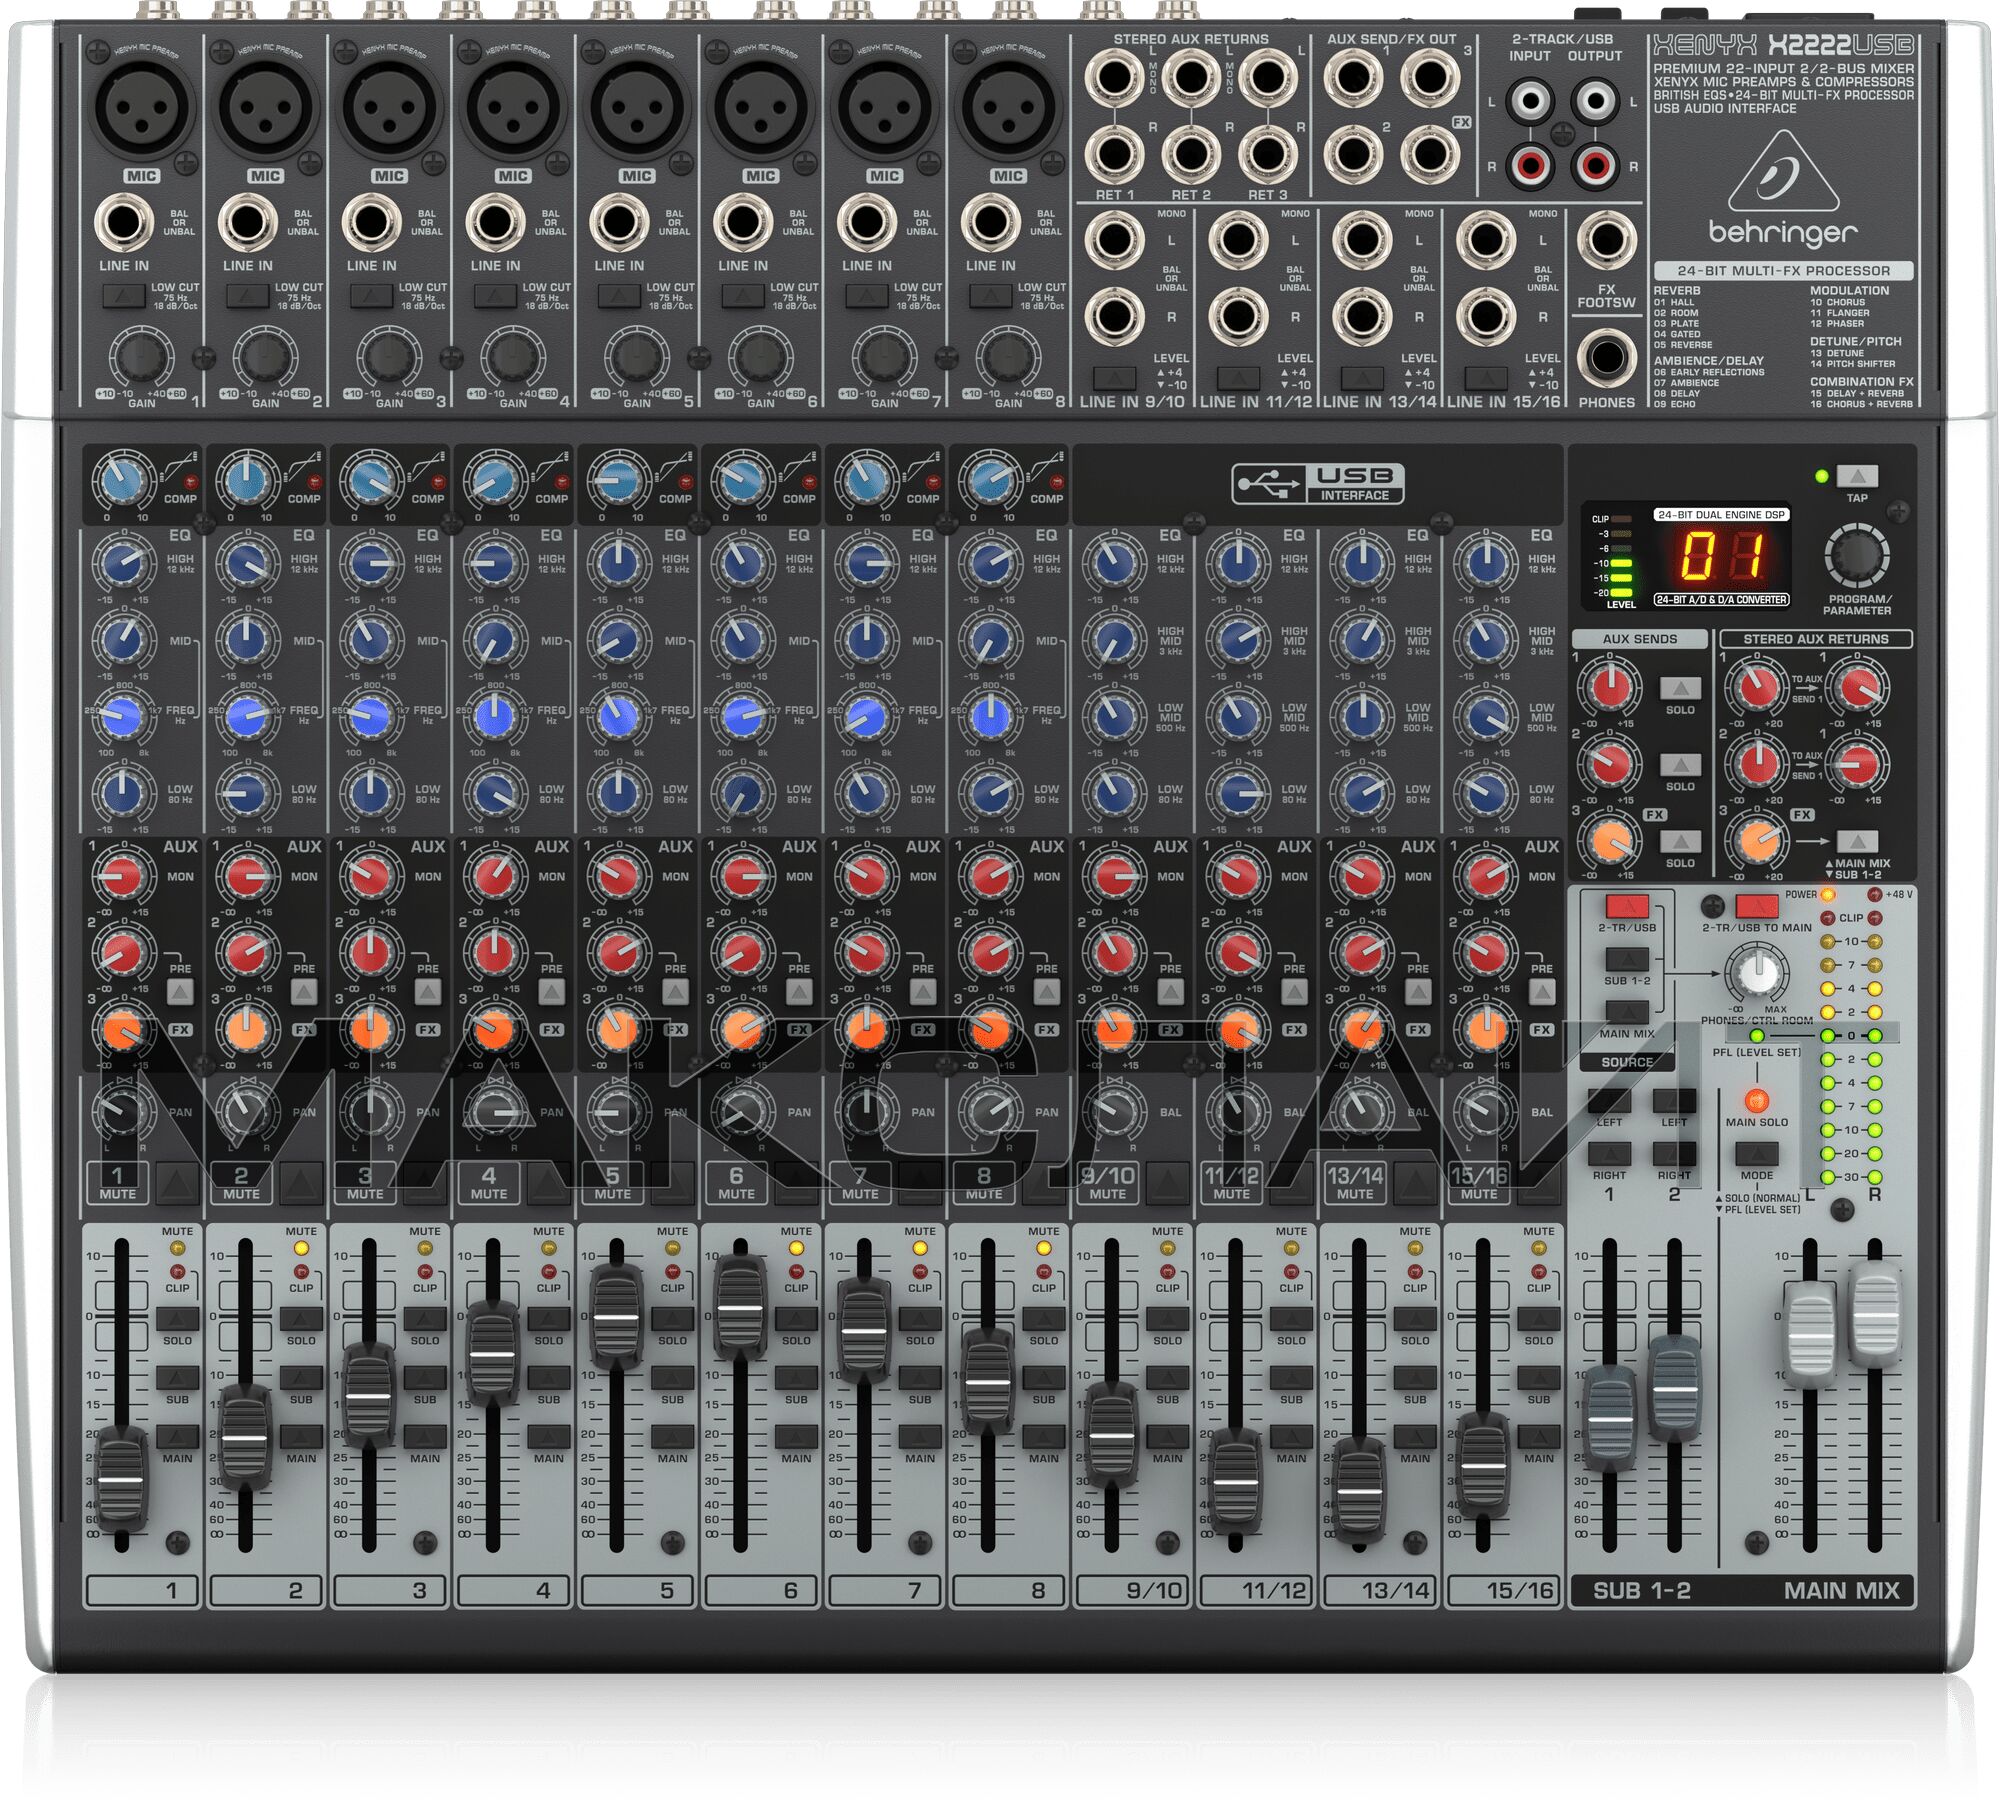Click the FX LEVEL meter LEDs

coord(1621,556)
